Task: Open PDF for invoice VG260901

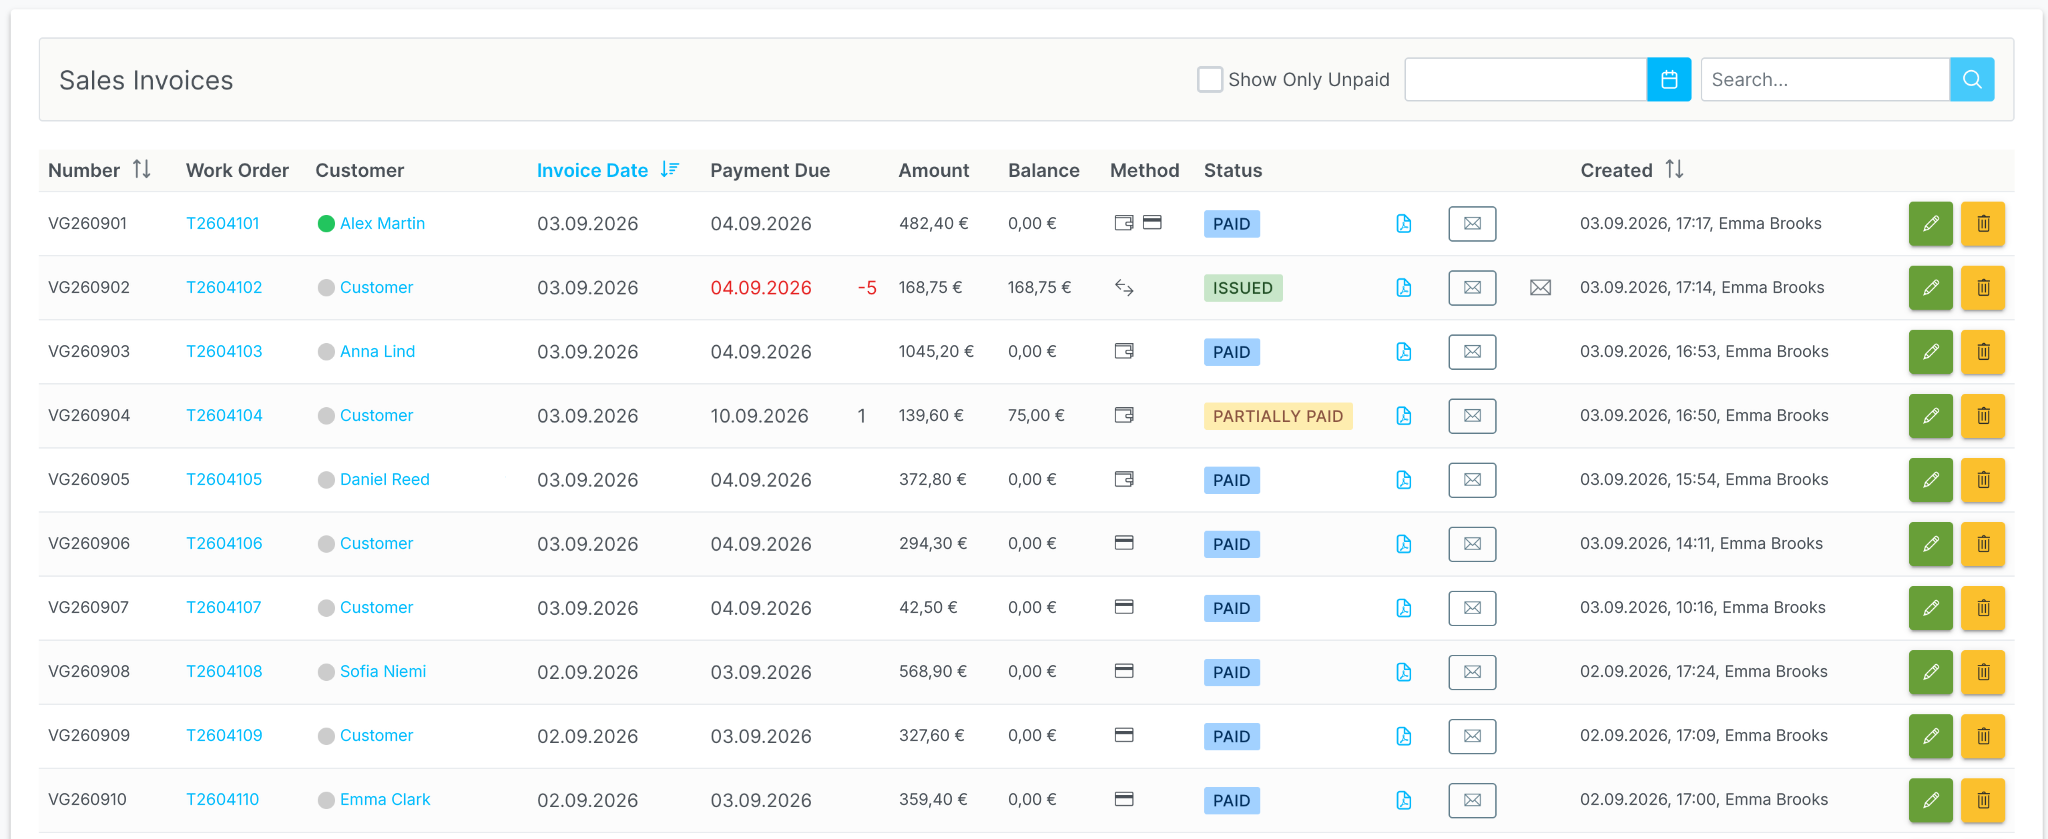Action: tap(1404, 224)
